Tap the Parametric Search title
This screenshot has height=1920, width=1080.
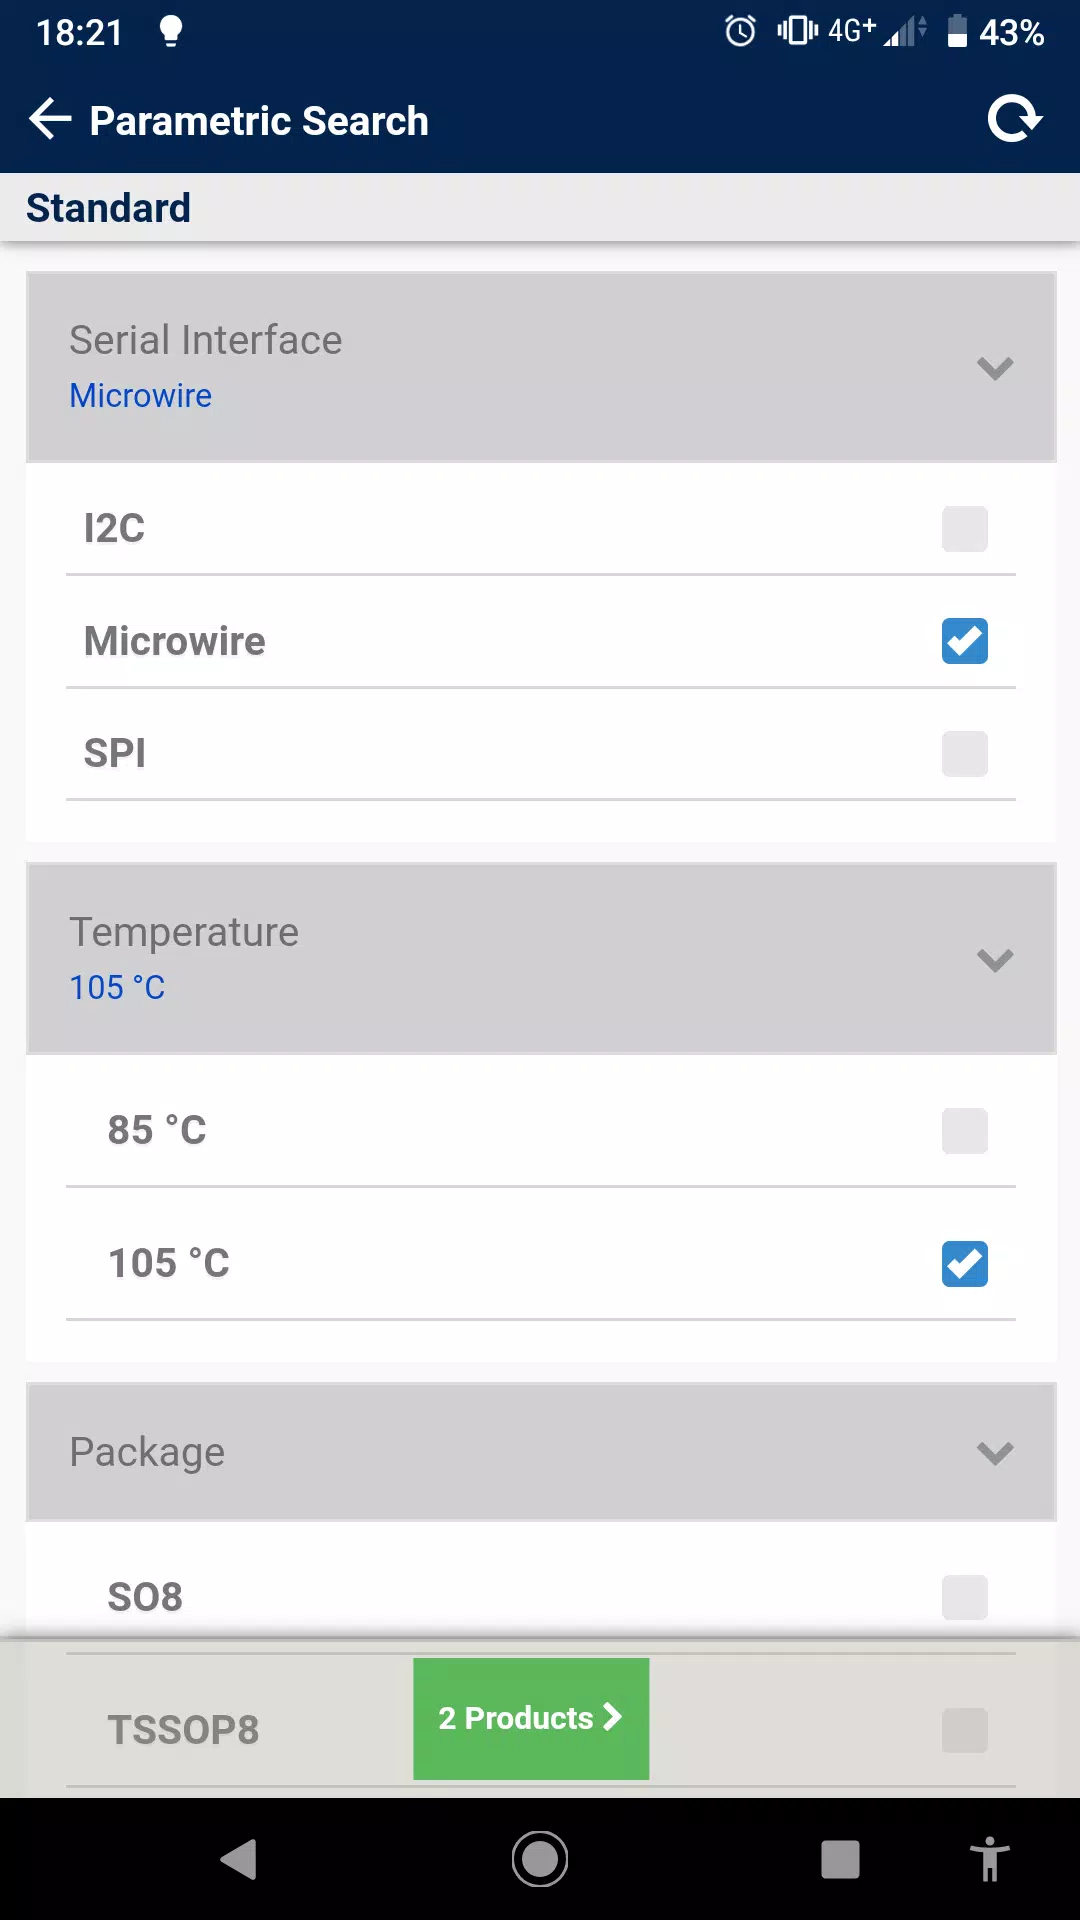point(259,121)
